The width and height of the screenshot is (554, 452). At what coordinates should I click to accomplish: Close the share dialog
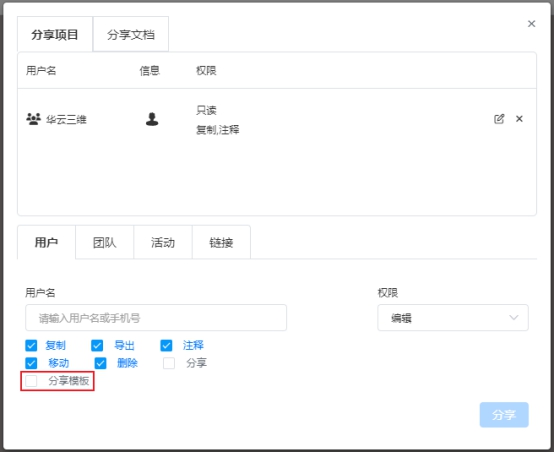[x=531, y=24]
